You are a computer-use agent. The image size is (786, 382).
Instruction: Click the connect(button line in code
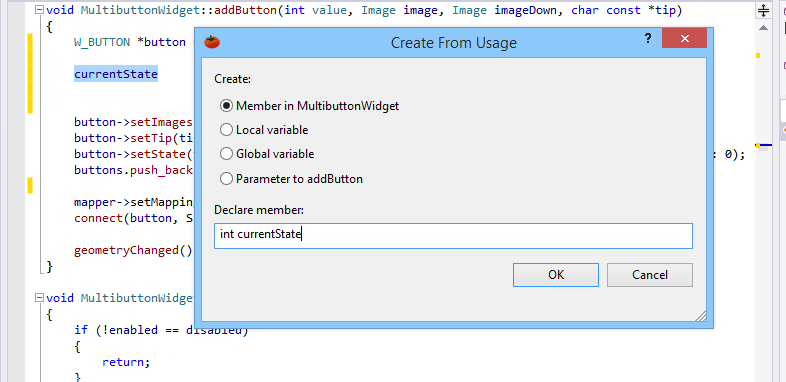133,218
